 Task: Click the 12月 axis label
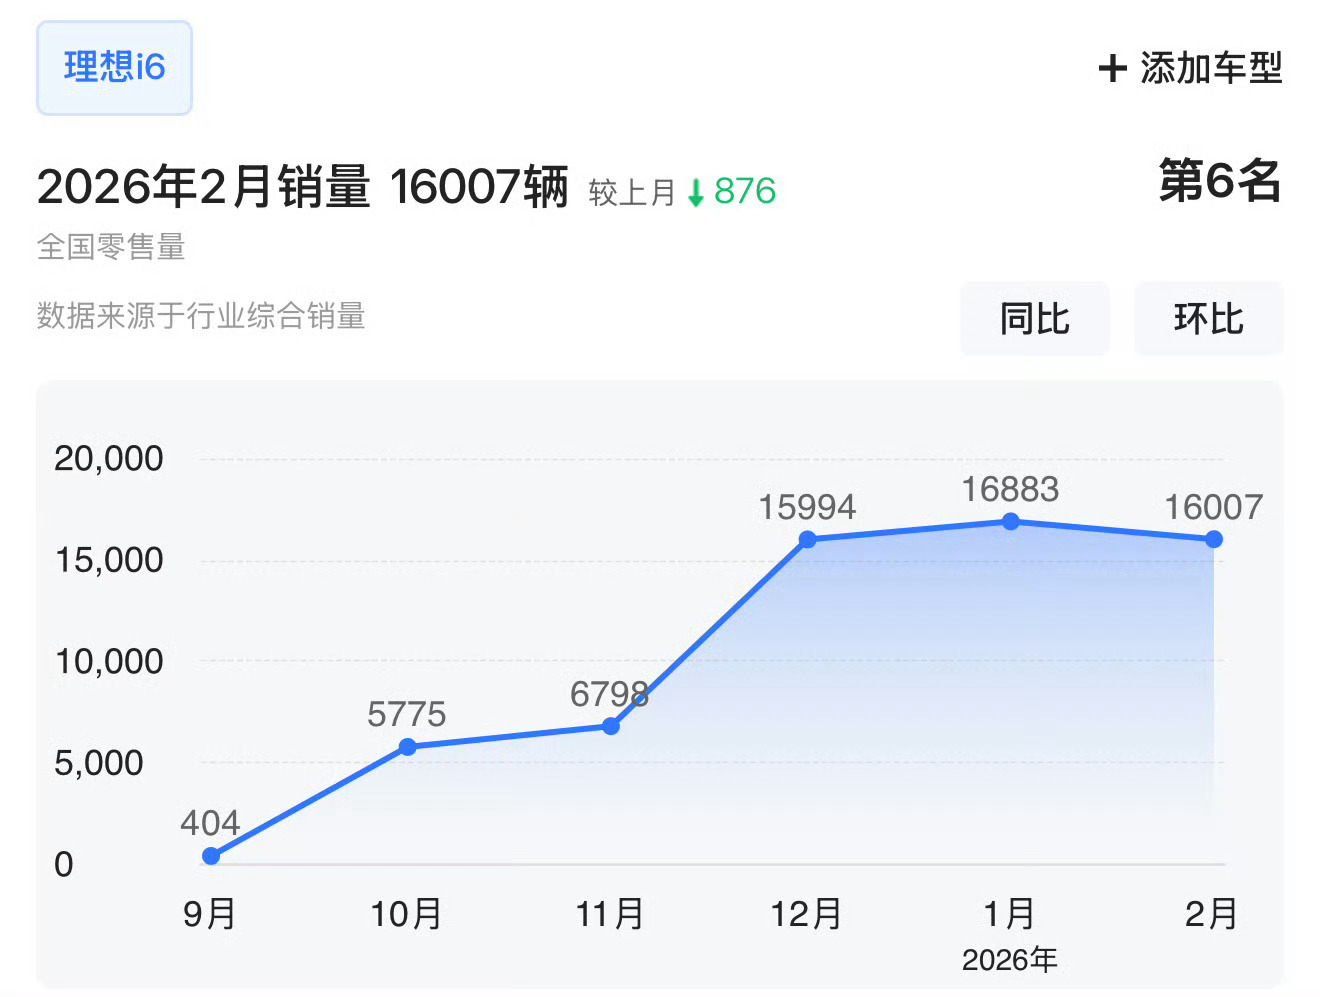click(806, 914)
